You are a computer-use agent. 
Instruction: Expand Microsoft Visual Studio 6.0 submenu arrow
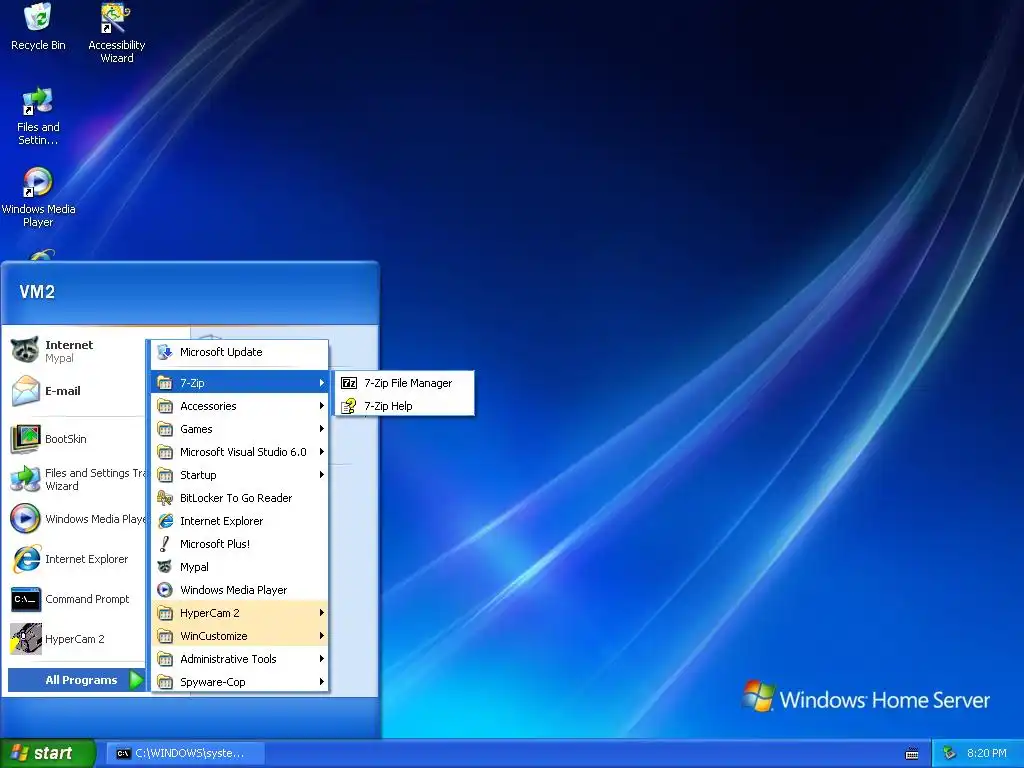click(321, 452)
